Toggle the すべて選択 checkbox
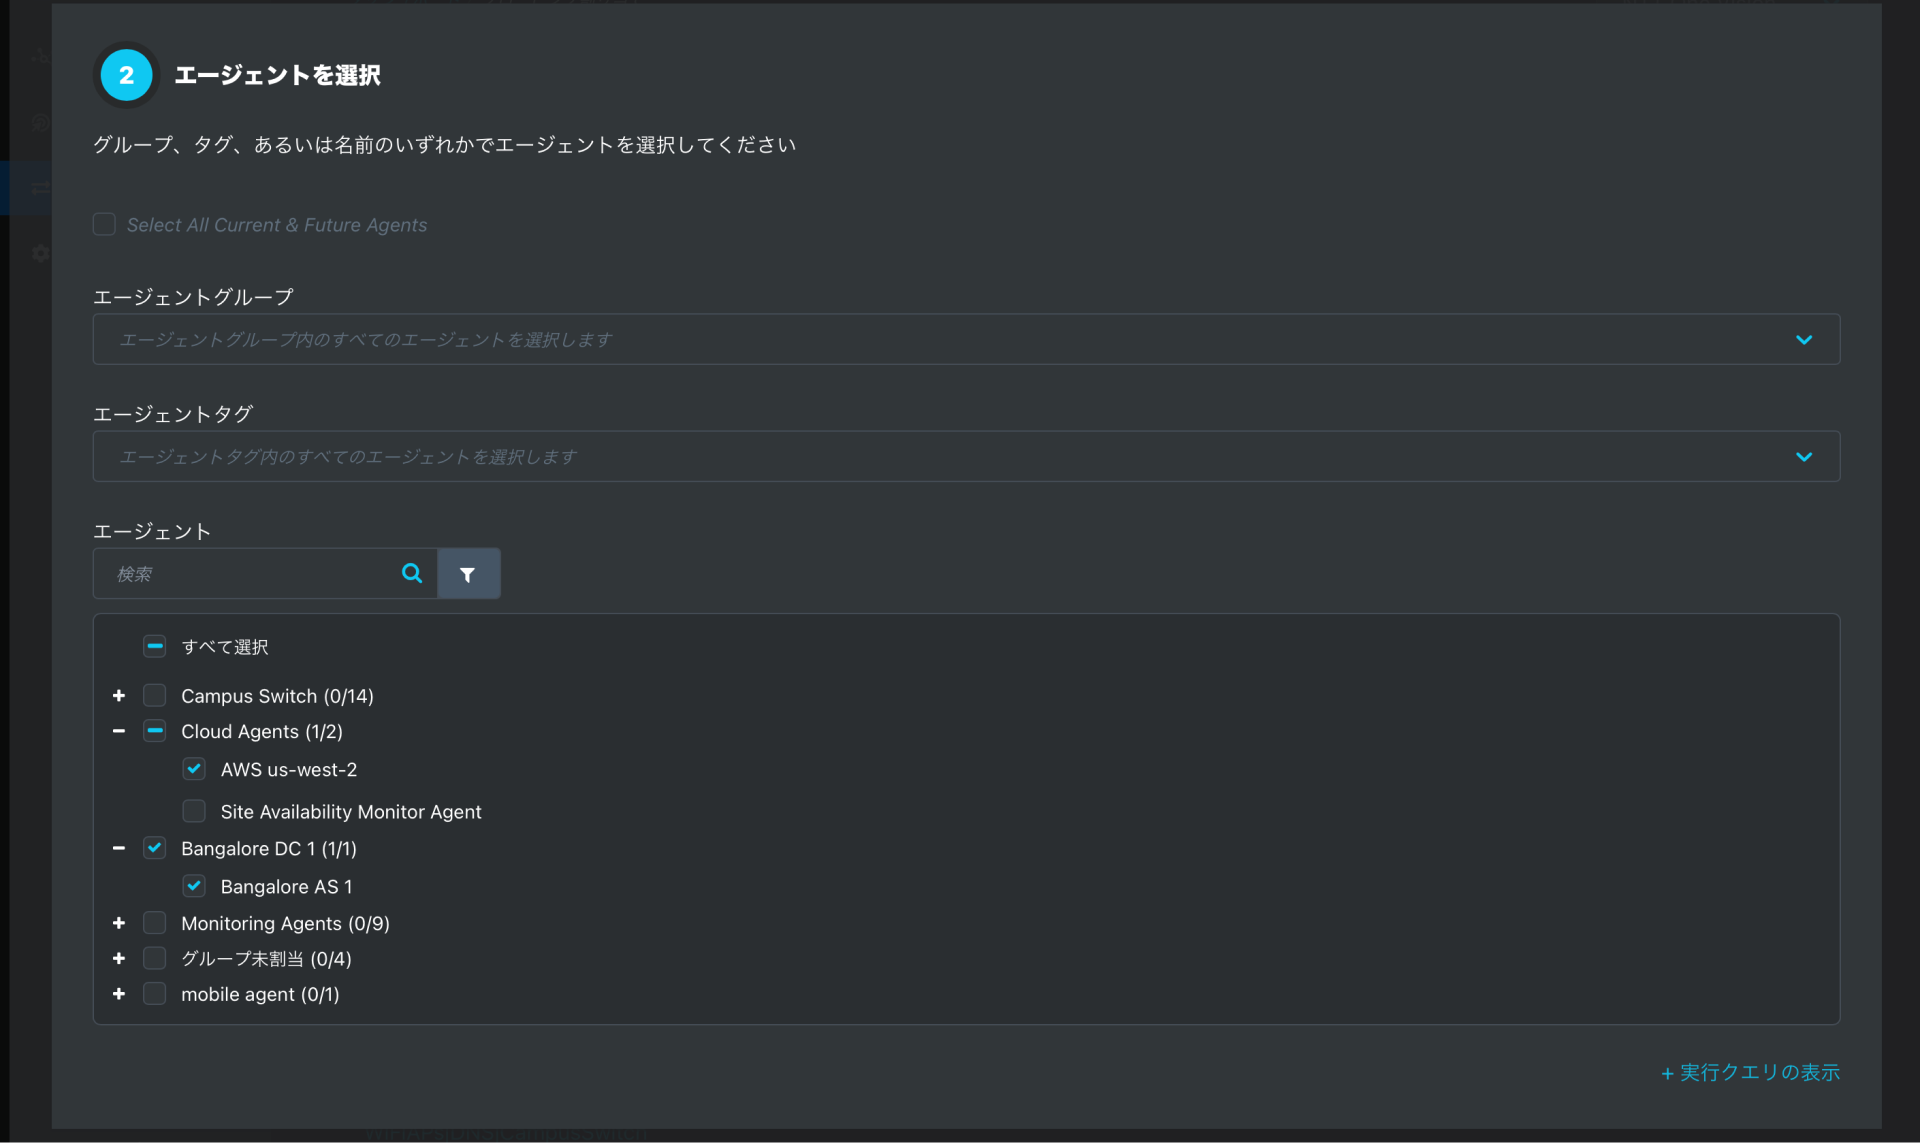Viewport: 1920px width, 1143px height. 155,646
